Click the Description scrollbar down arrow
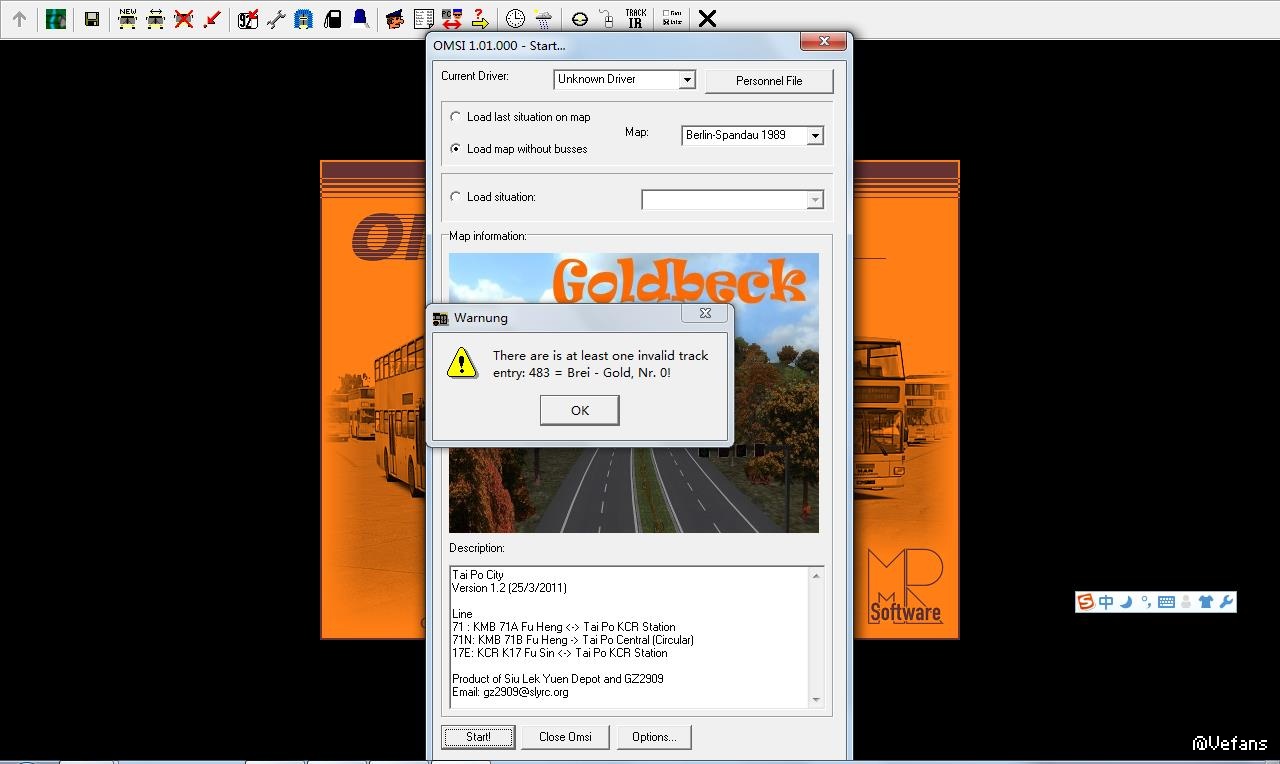Viewport: 1280px width, 764px height. tap(816, 700)
